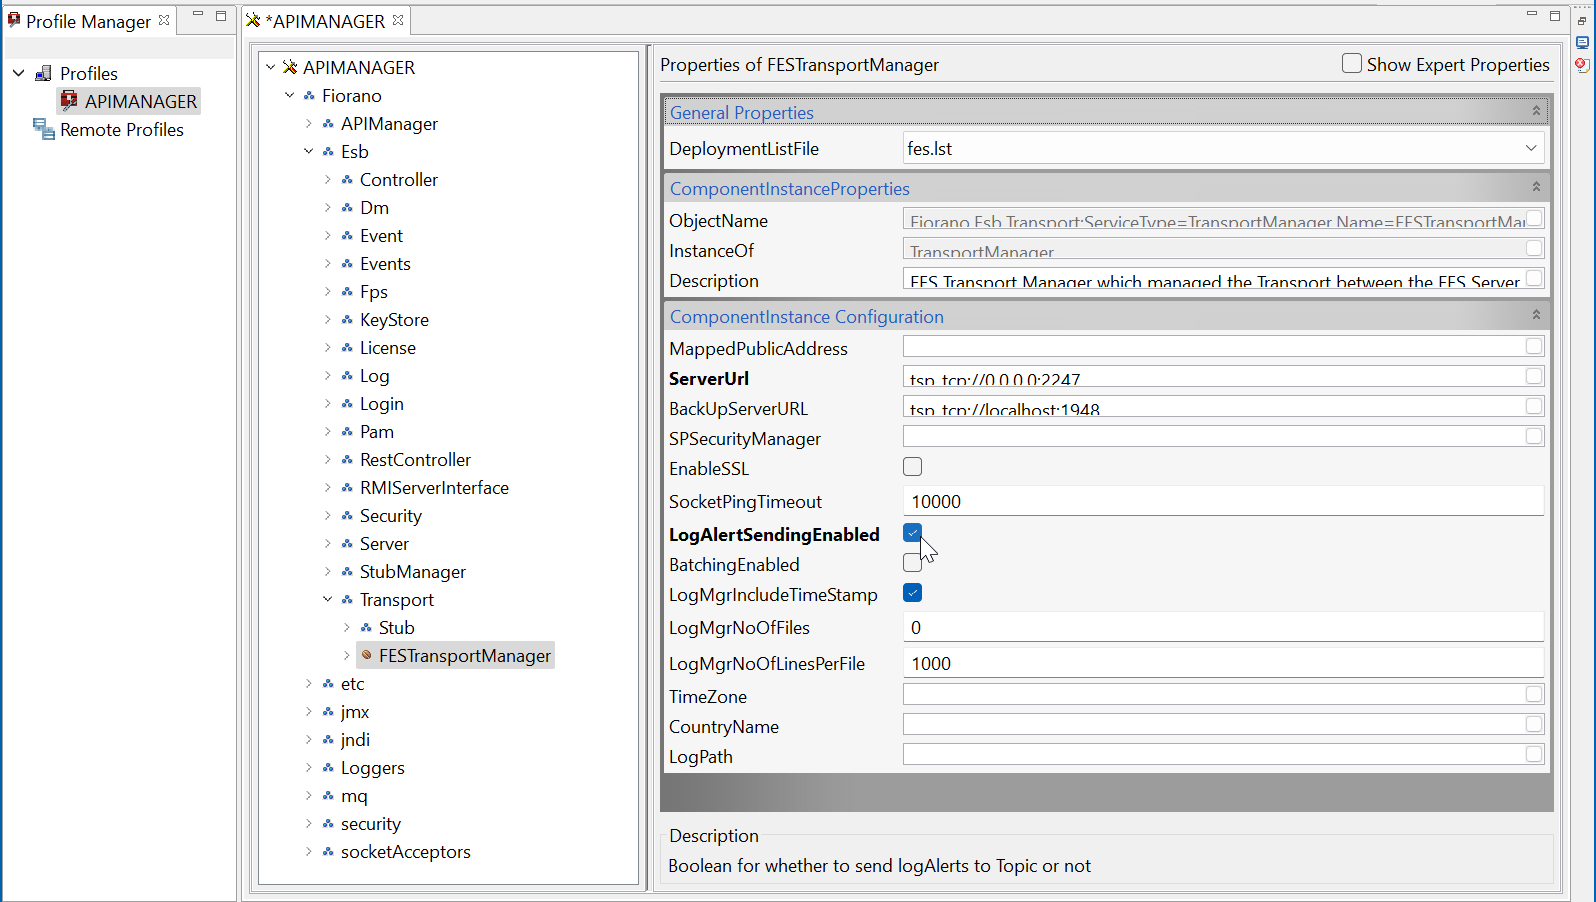The height and width of the screenshot is (902, 1596).
Task: Click the APIMANAGER root node tools icon
Action: point(290,67)
